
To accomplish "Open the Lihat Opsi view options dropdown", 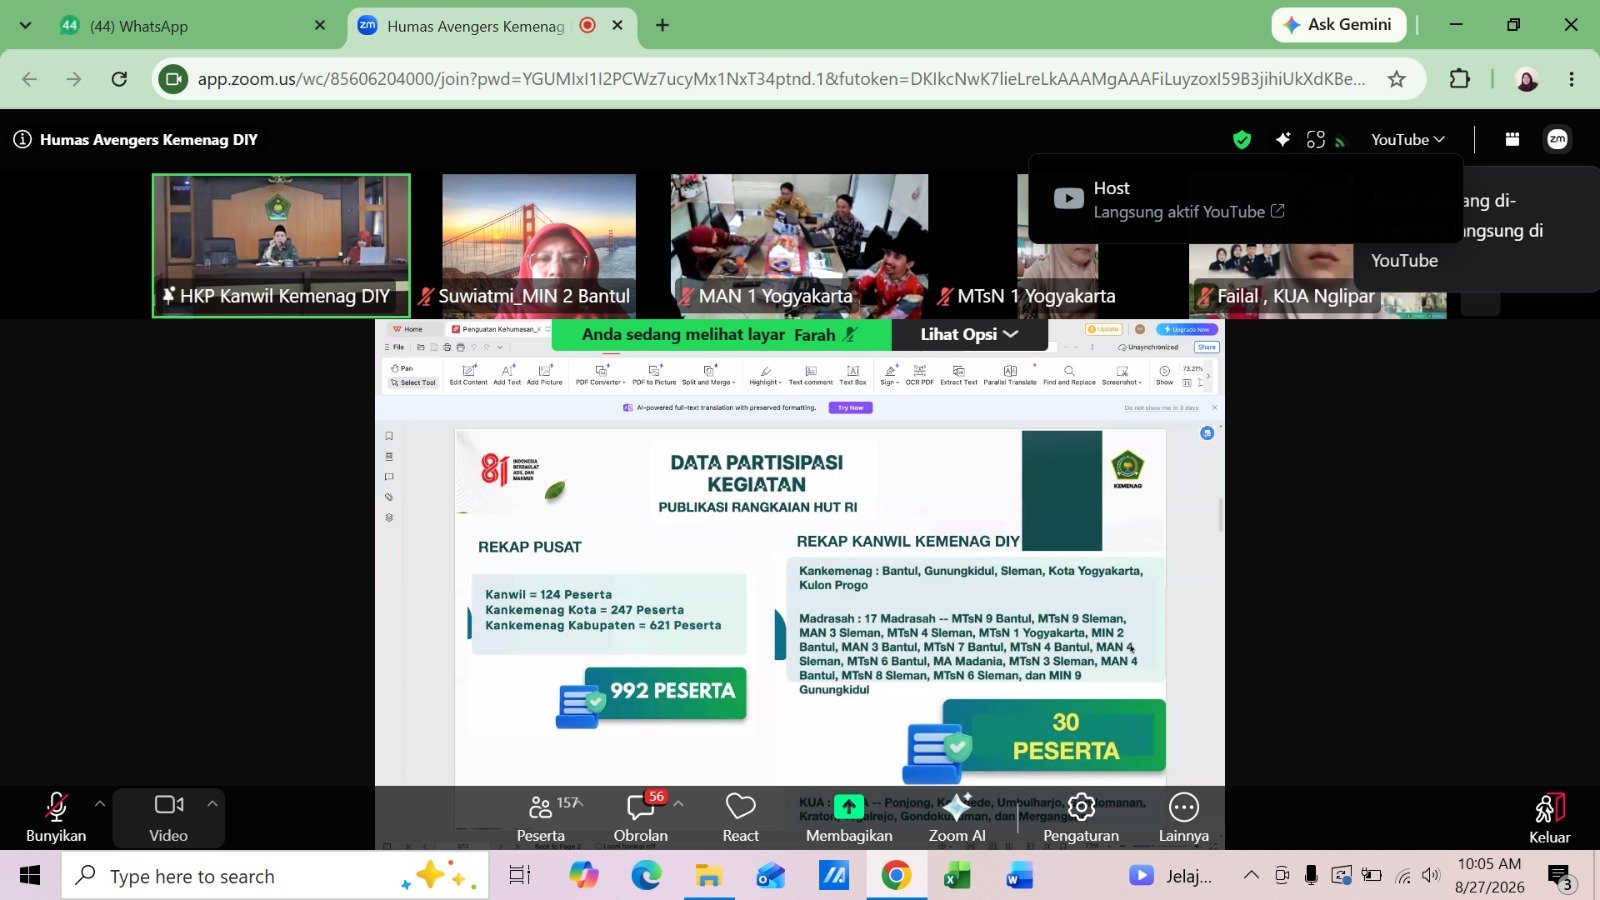I will tap(969, 334).
